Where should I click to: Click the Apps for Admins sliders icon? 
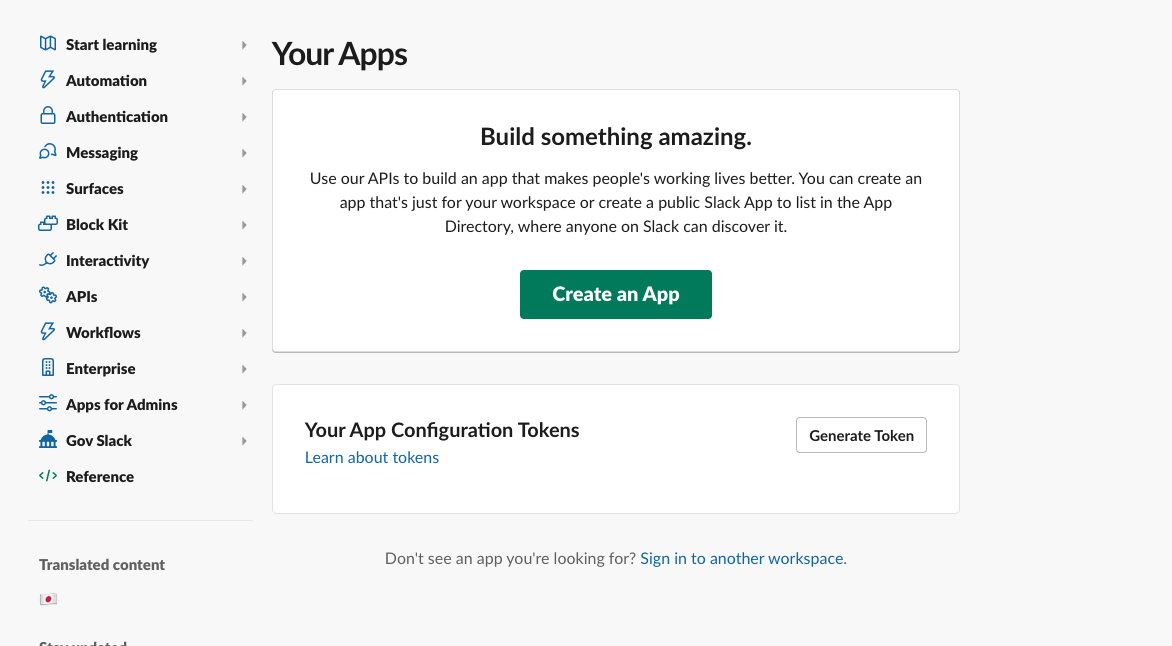[x=48, y=404]
